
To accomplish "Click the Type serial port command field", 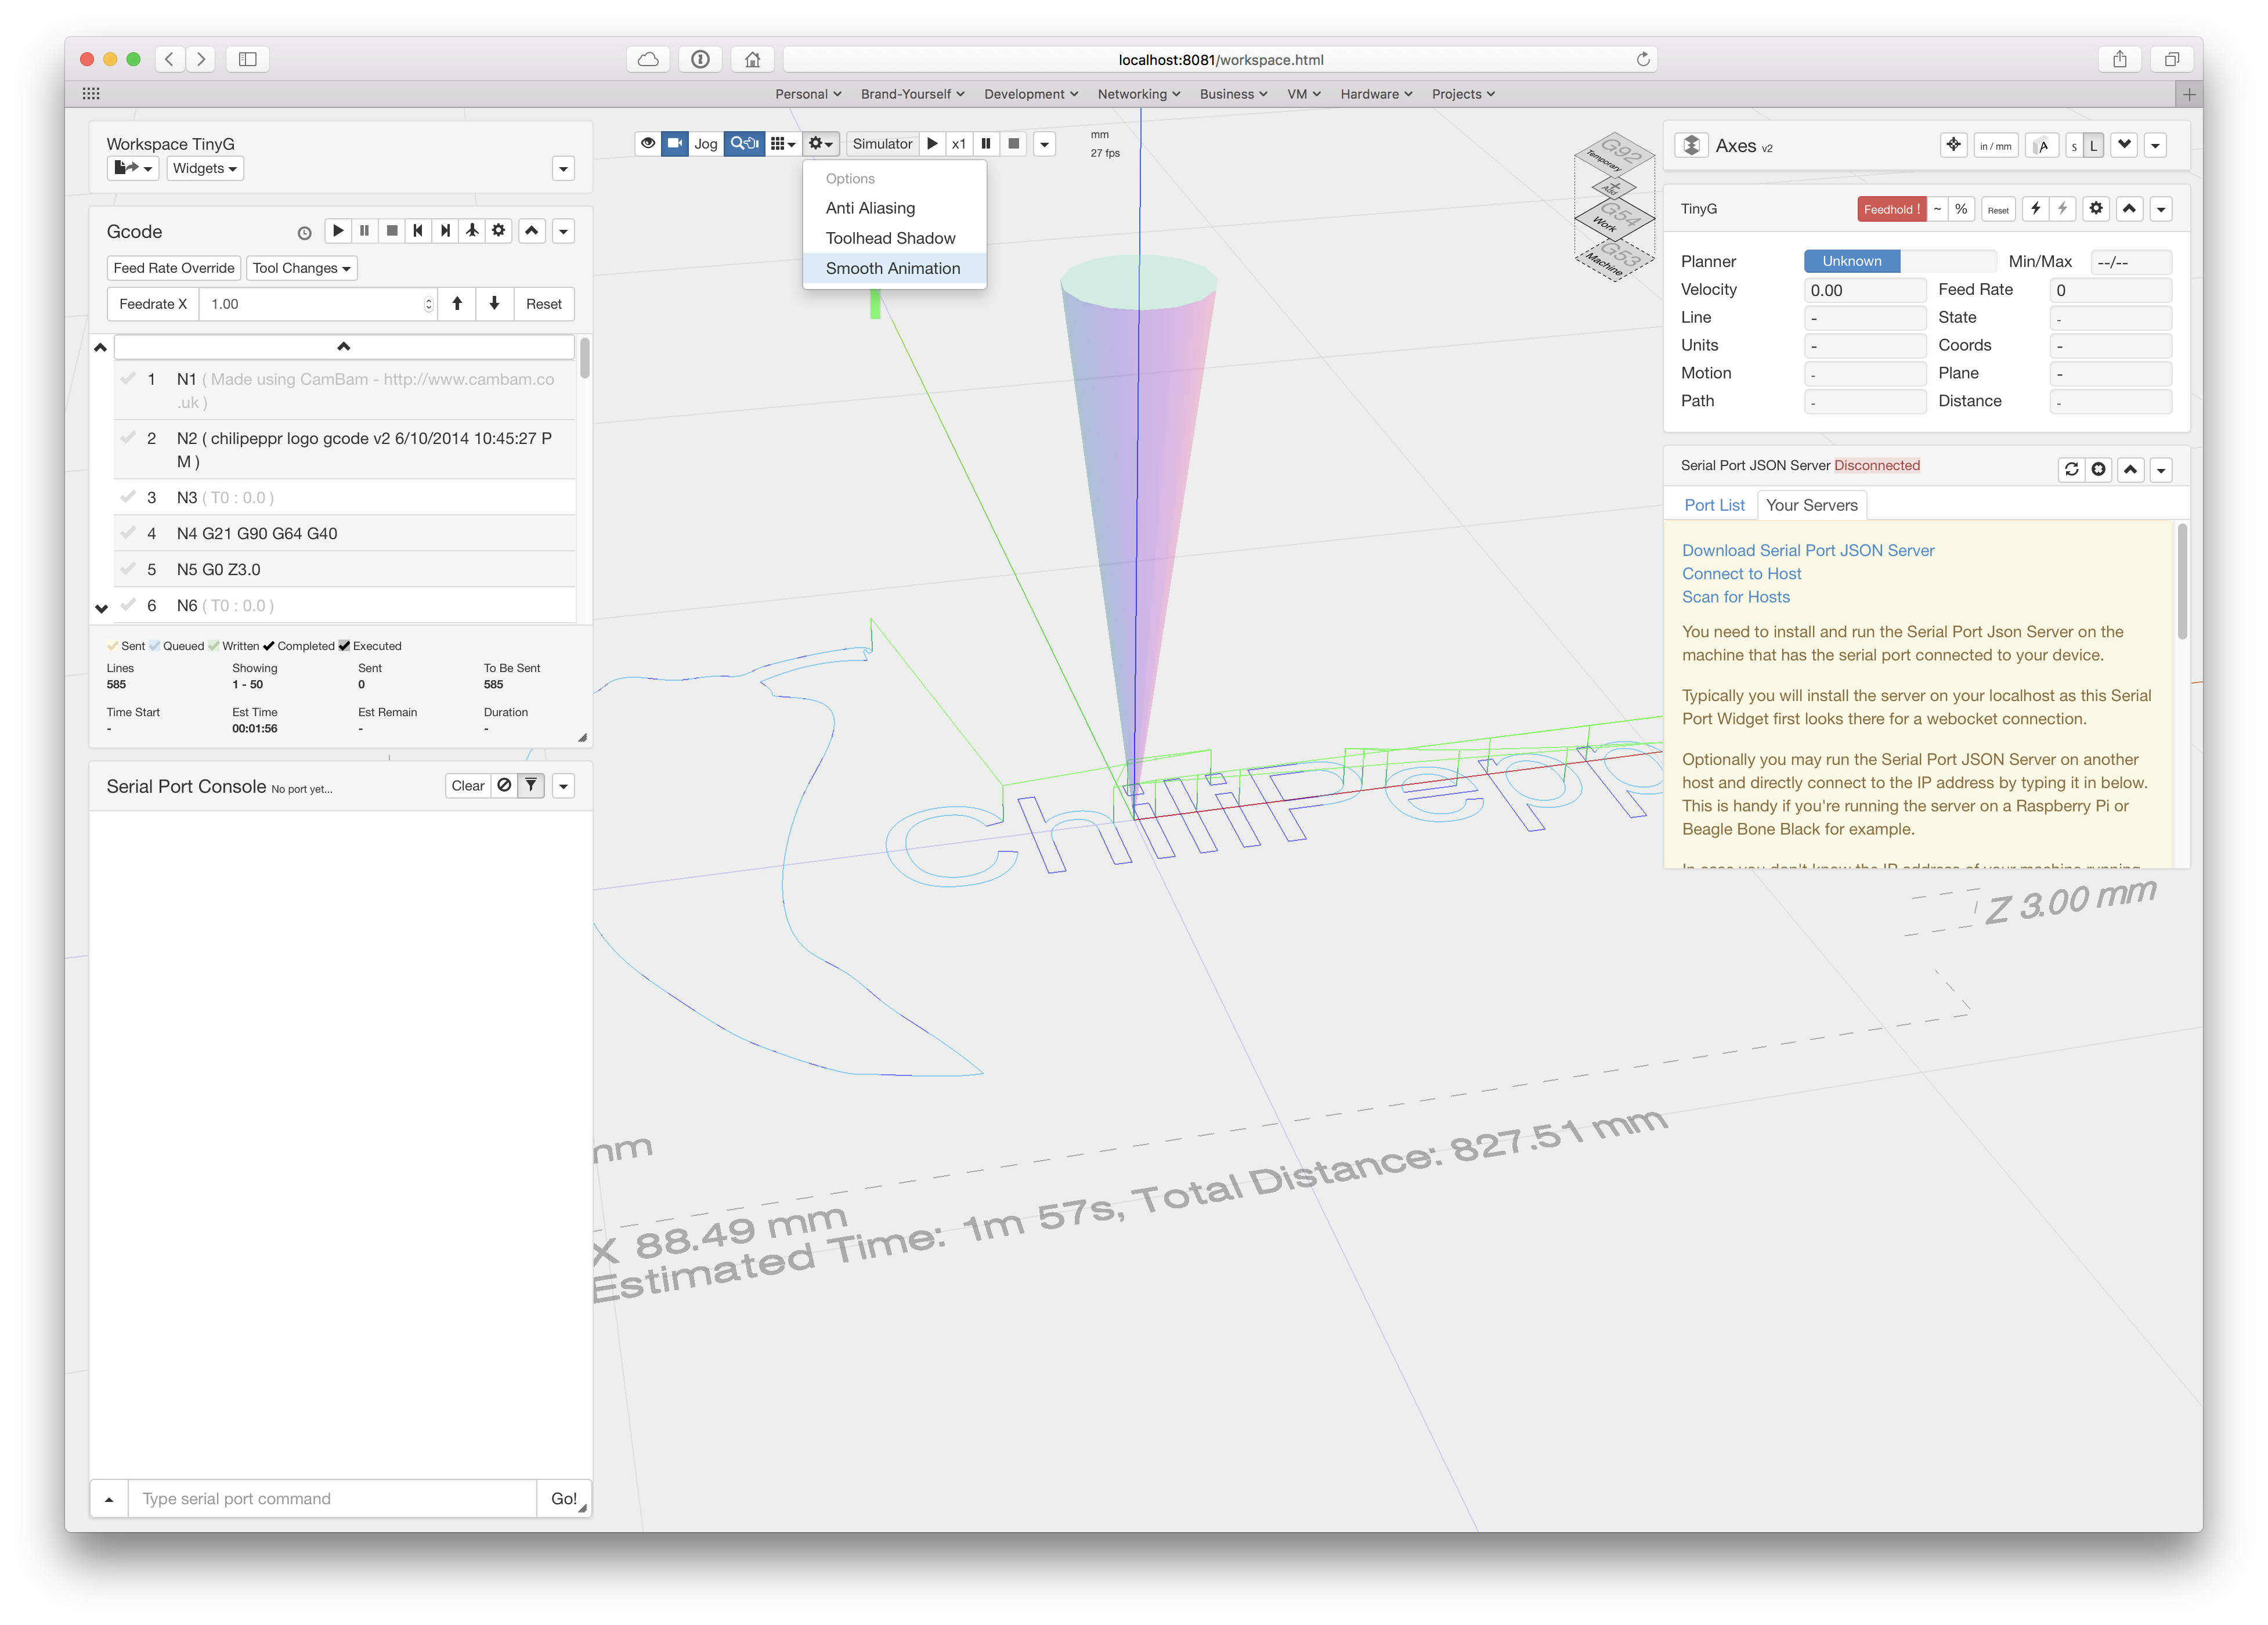I will tap(332, 1498).
